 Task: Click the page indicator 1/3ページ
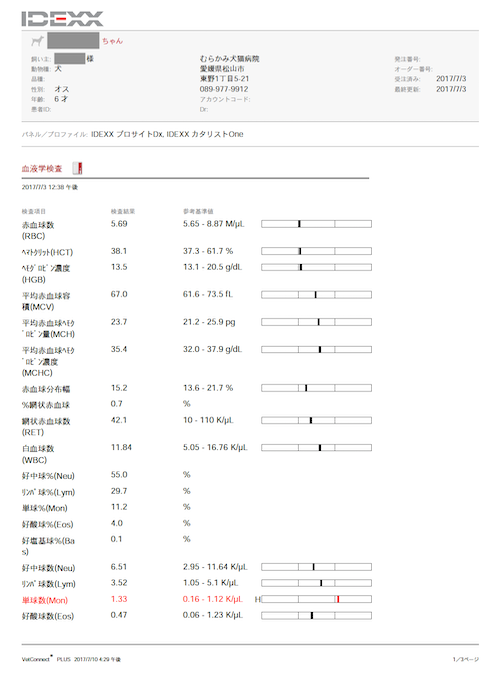tap(466, 659)
